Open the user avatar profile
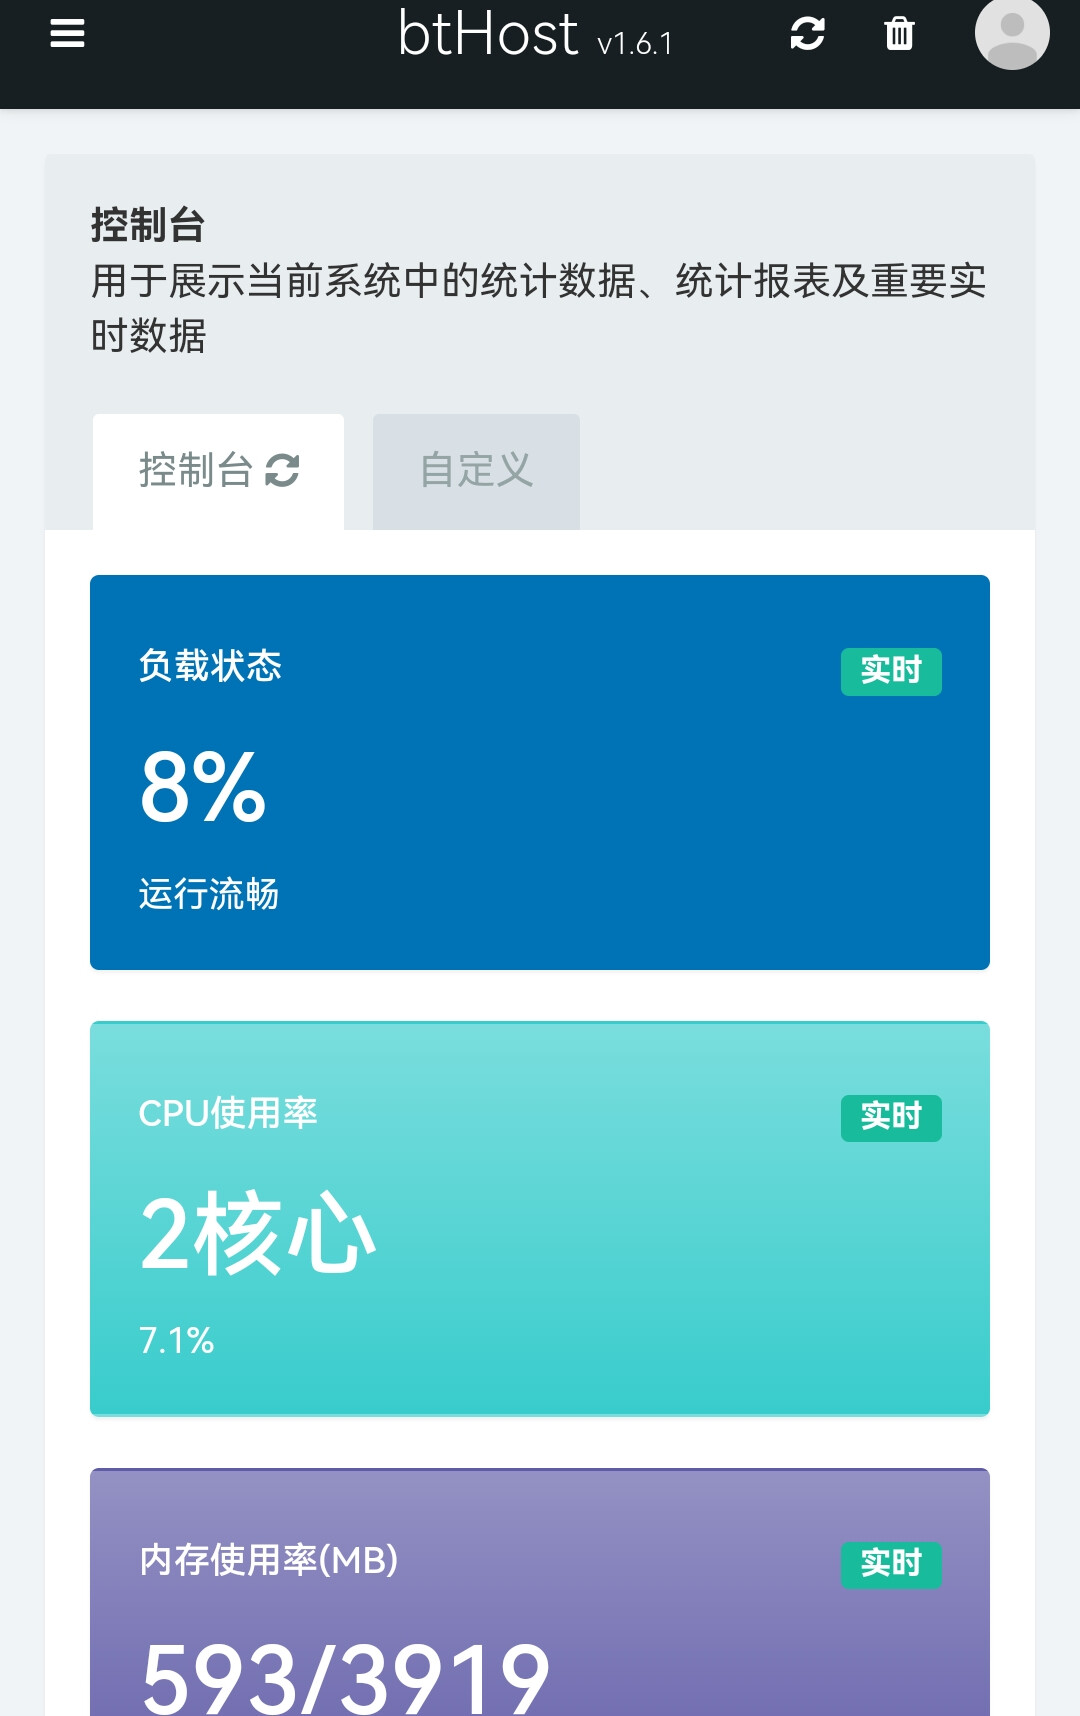Screen dimensions: 1080x1716 click(1012, 32)
